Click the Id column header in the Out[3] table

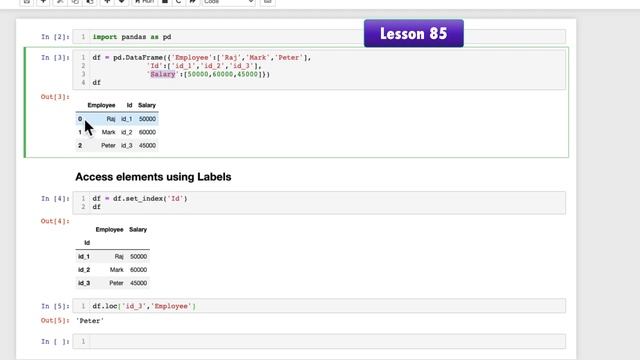[x=129, y=105]
